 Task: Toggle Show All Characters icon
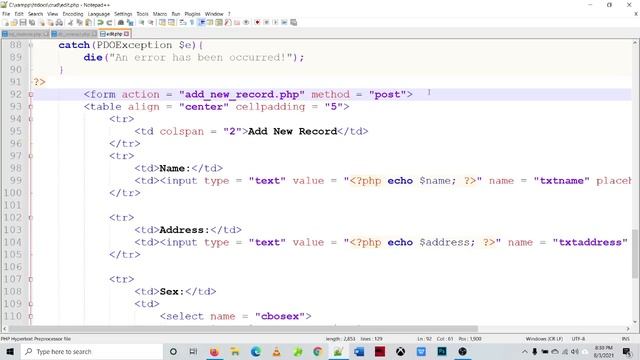(192, 22)
